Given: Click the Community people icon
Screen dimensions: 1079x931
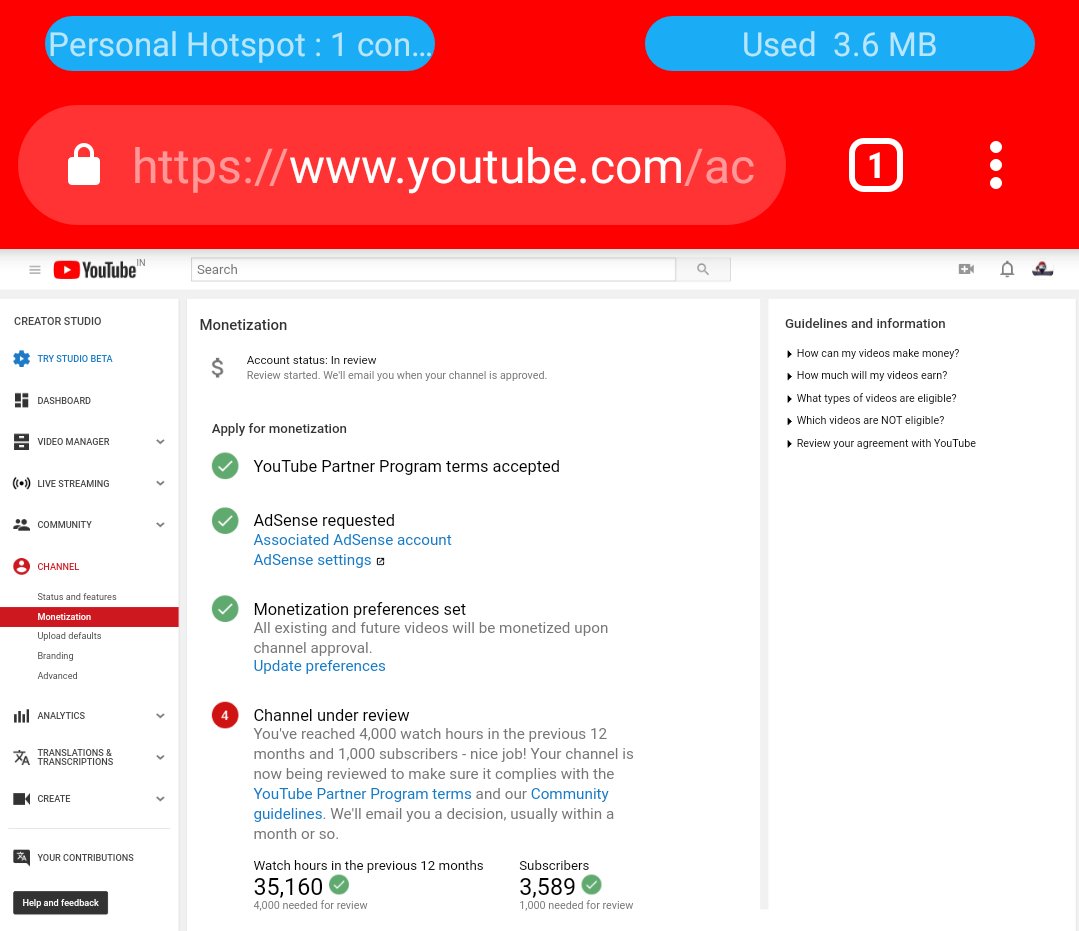Looking at the screenshot, I should pyautogui.click(x=21, y=524).
